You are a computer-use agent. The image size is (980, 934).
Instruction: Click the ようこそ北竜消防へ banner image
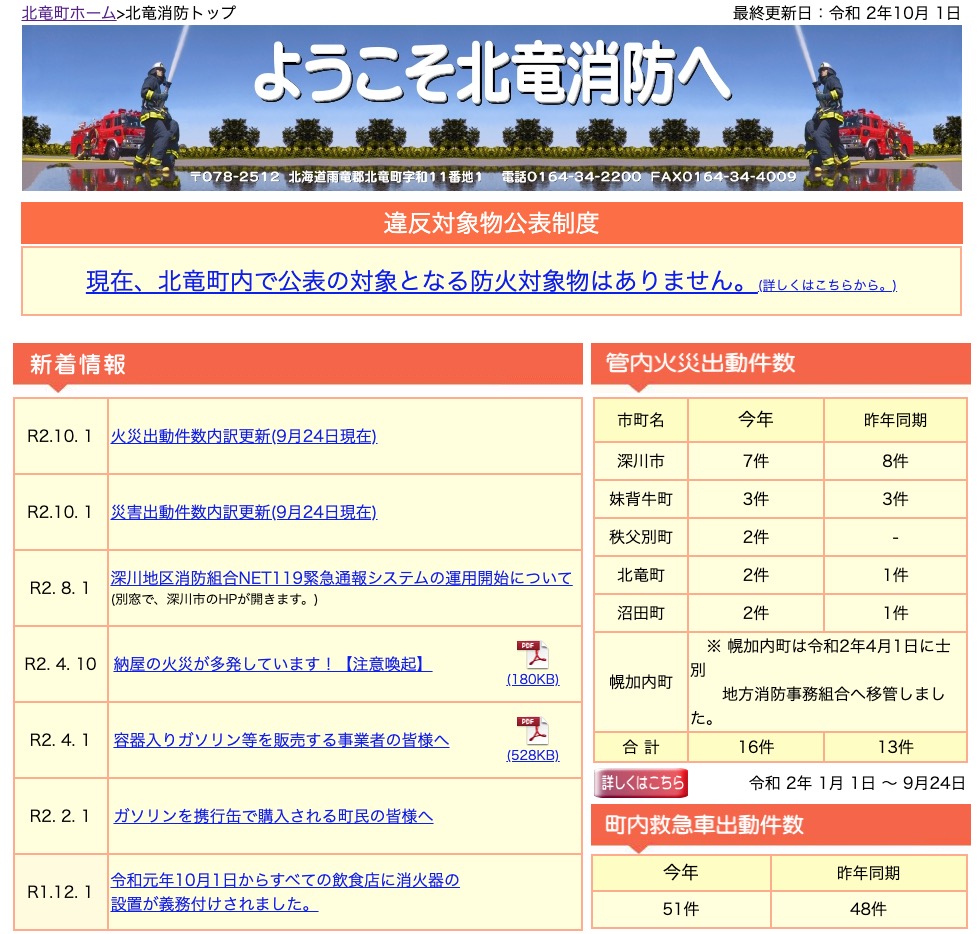click(490, 108)
